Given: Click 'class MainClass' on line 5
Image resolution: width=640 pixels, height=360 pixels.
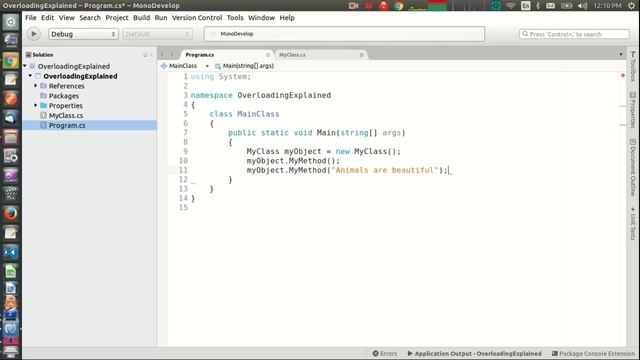Looking at the screenshot, I should (244, 114).
